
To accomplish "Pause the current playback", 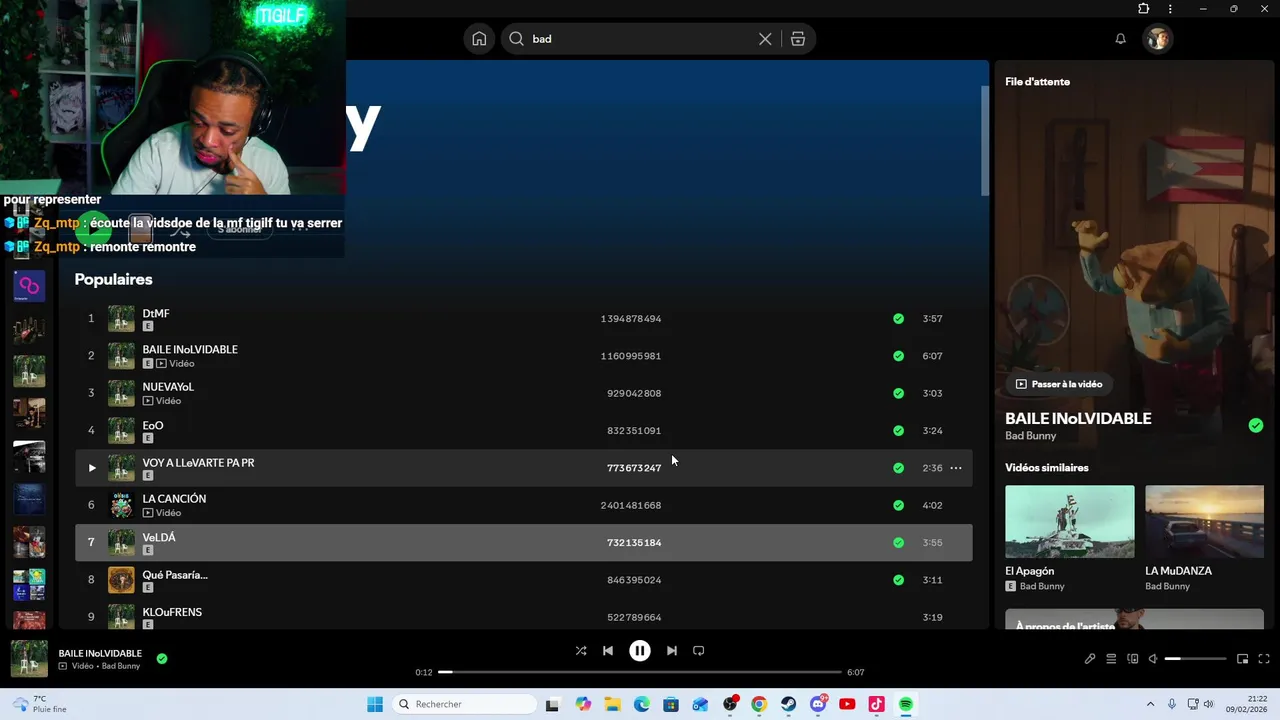I will [640, 651].
